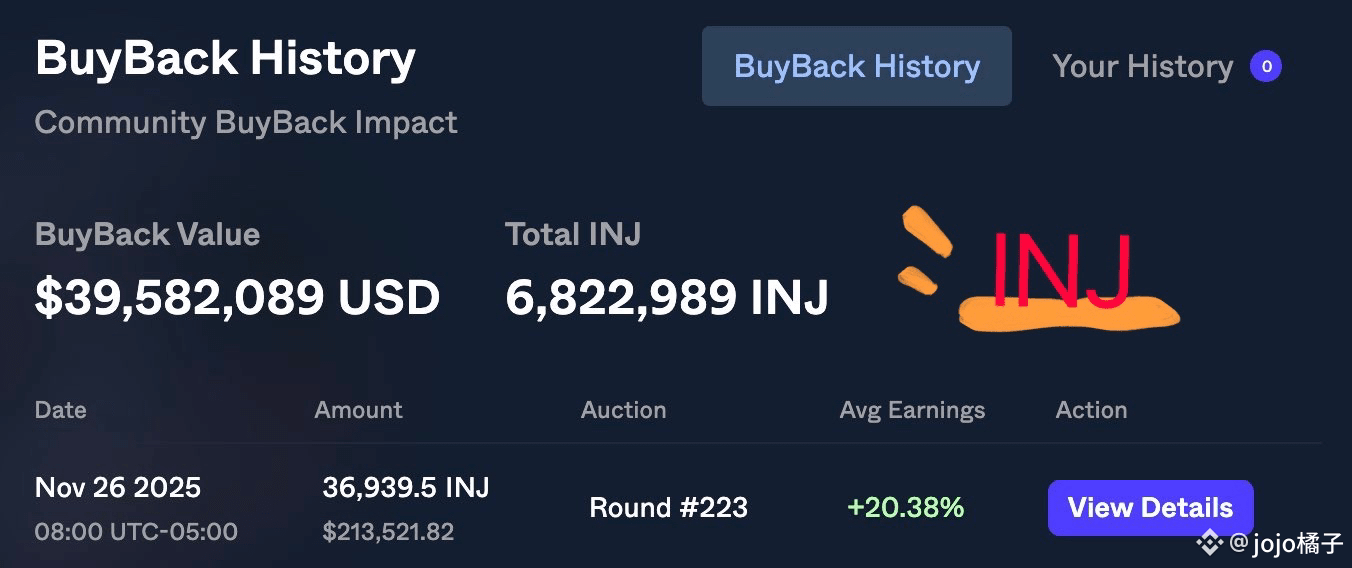Click the Round #223 auction entry
This screenshot has height=568, width=1352.
pyautogui.click(x=668, y=507)
